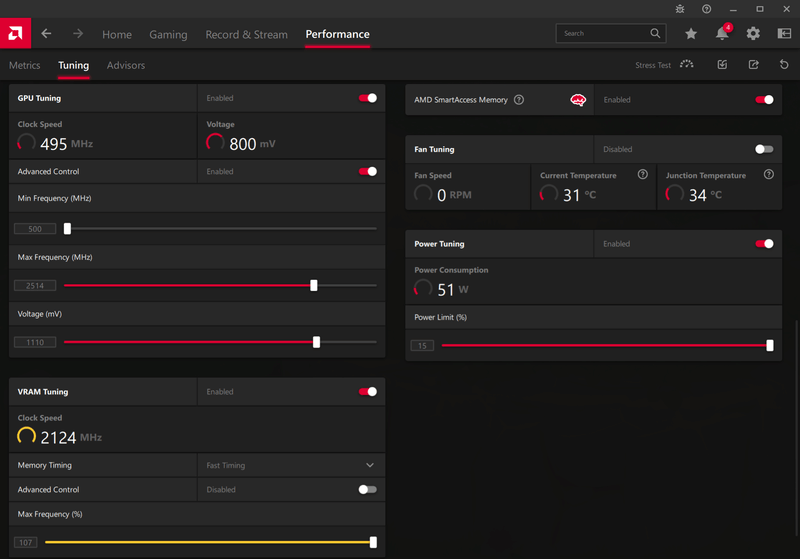Click the VRAM Max Frequency (%) slider handle
This screenshot has width=800, height=559.
point(373,542)
